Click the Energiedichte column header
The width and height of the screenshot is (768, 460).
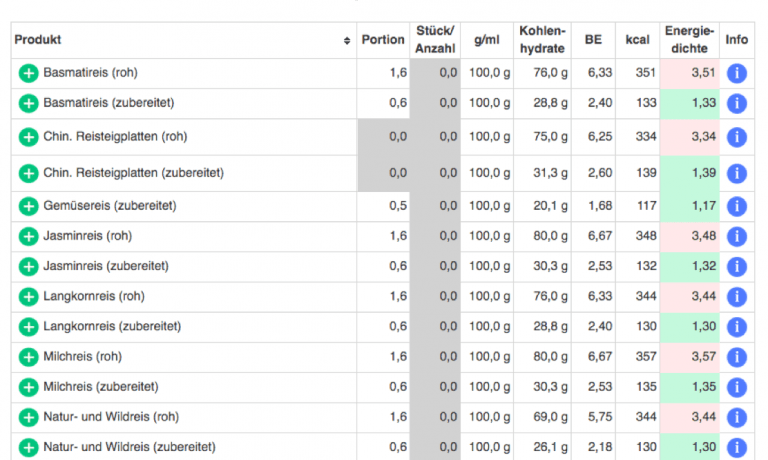pyautogui.click(x=689, y=40)
